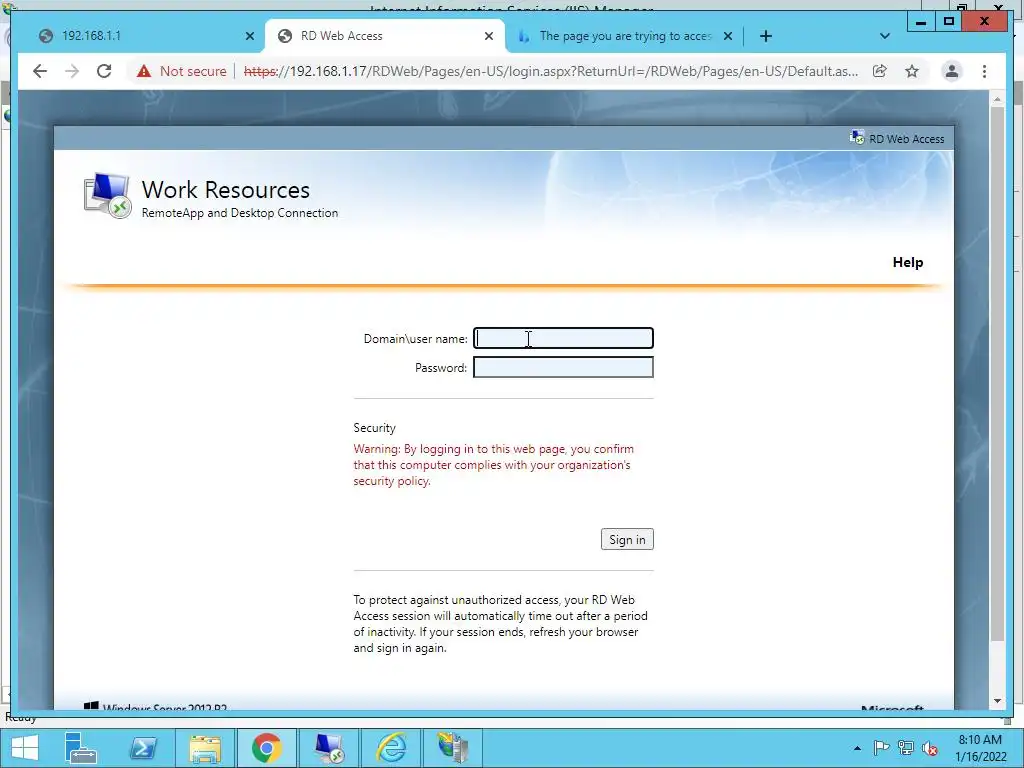Image resolution: width=1024 pixels, height=768 pixels.
Task: Click the 'Security' section label
Action: tap(374, 428)
